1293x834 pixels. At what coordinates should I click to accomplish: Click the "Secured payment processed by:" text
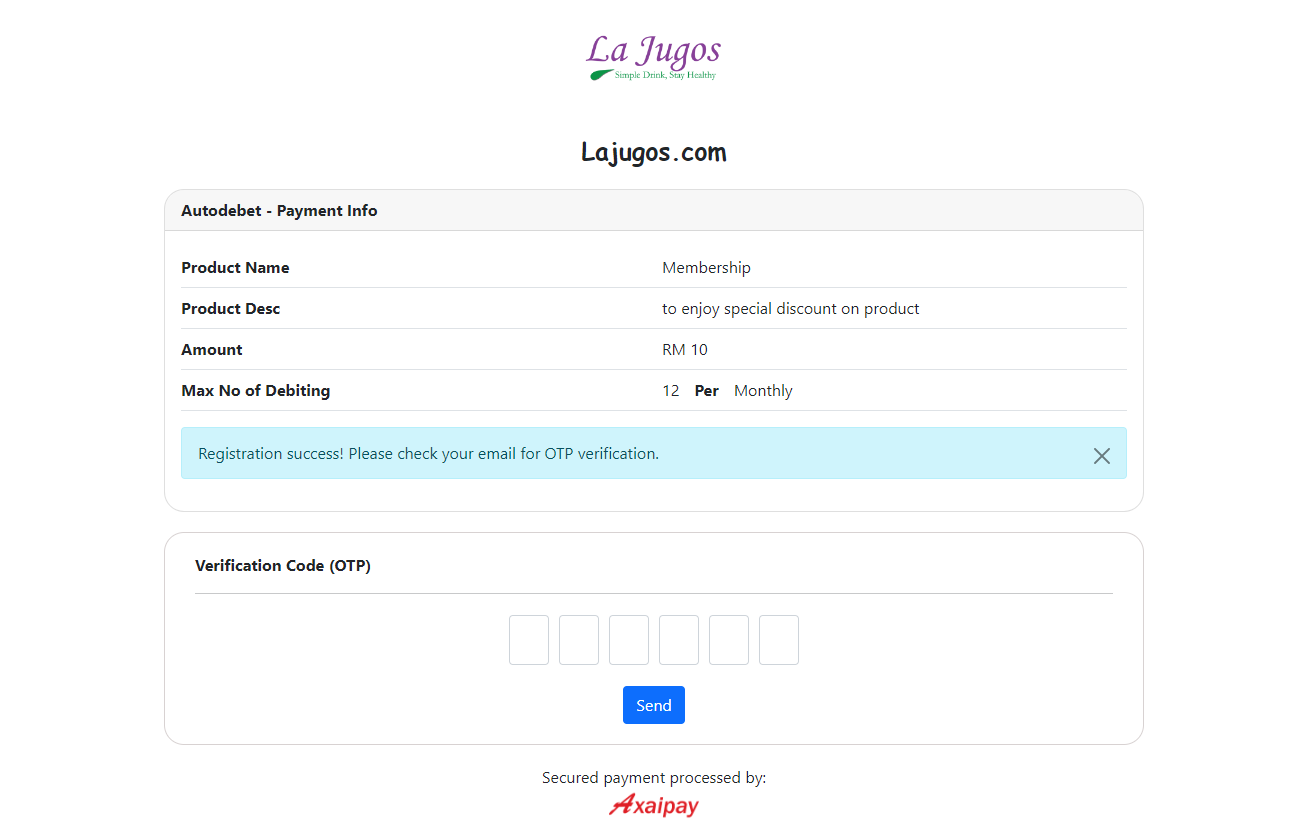(654, 778)
